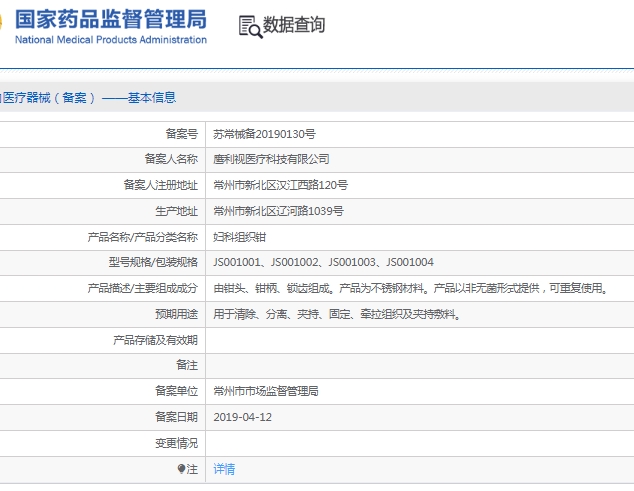634x491 pixels.
Task: Select the product description starting 由钳头
Action: pyautogui.click(x=410, y=288)
